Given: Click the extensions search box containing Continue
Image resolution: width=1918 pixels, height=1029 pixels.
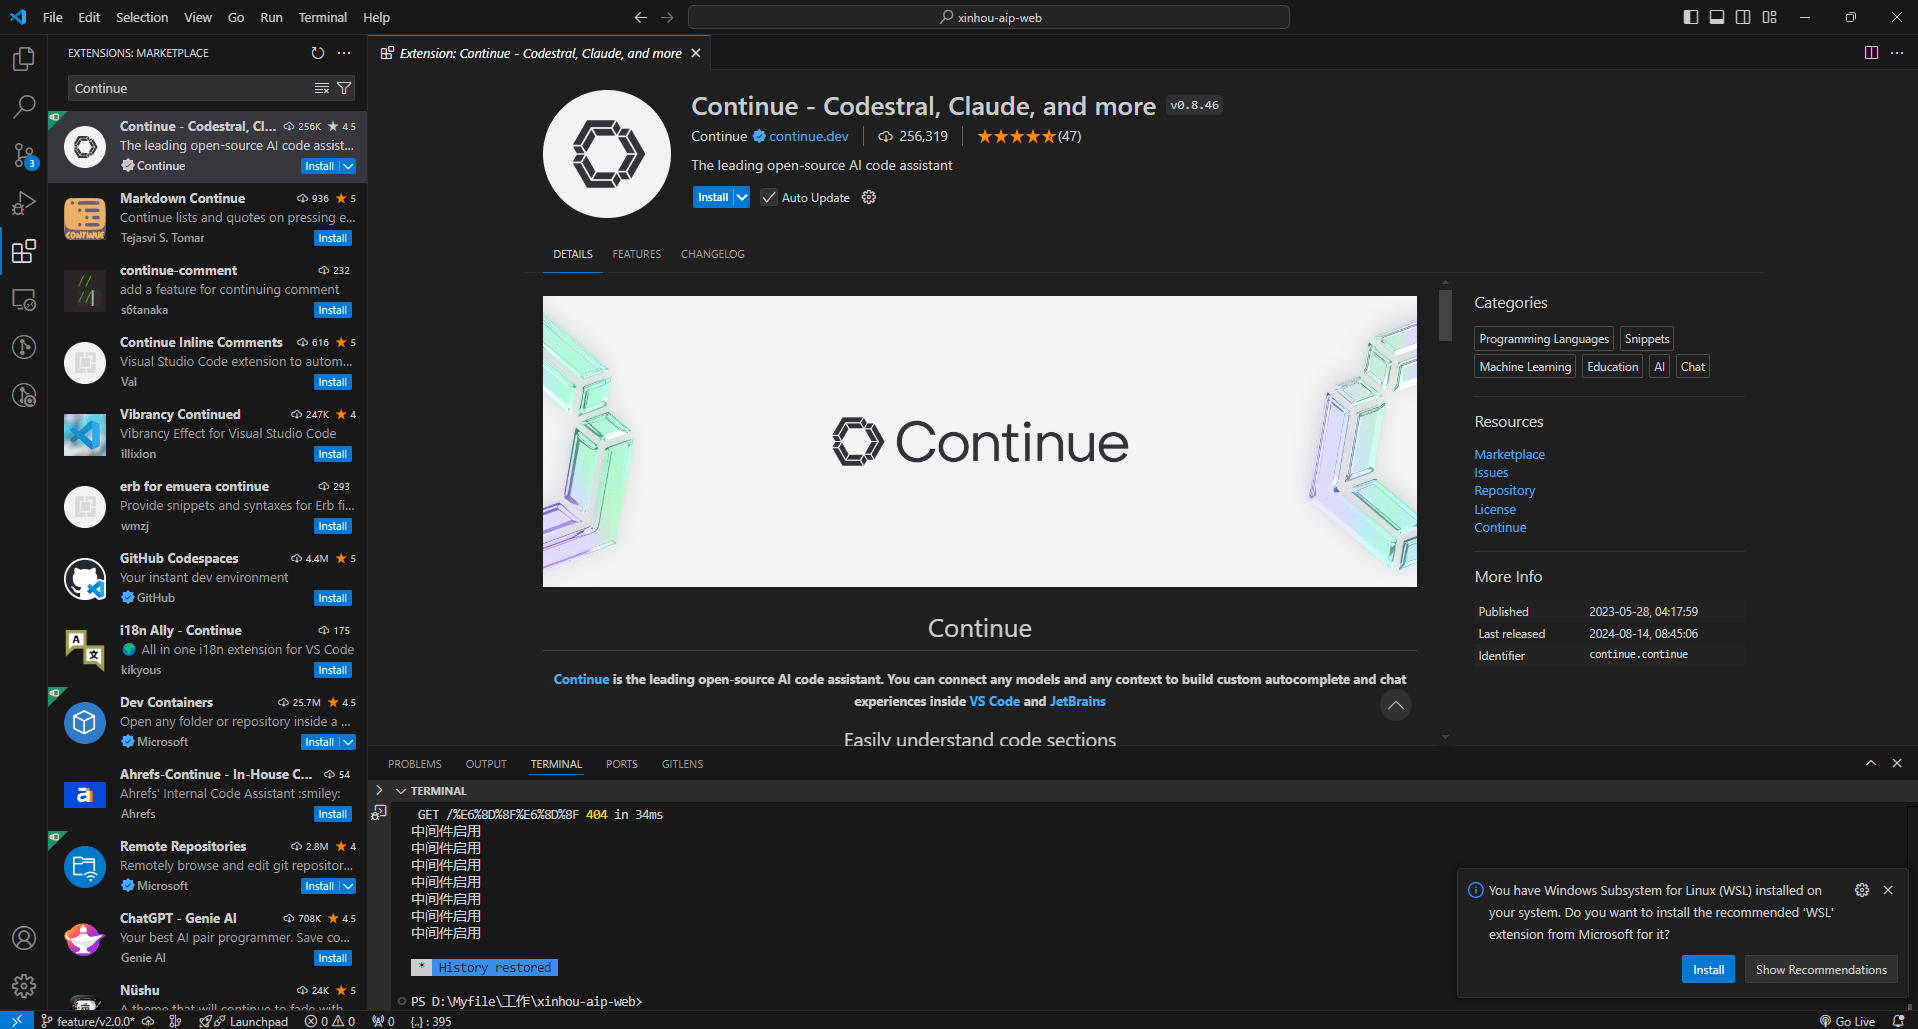Looking at the screenshot, I should [190, 88].
